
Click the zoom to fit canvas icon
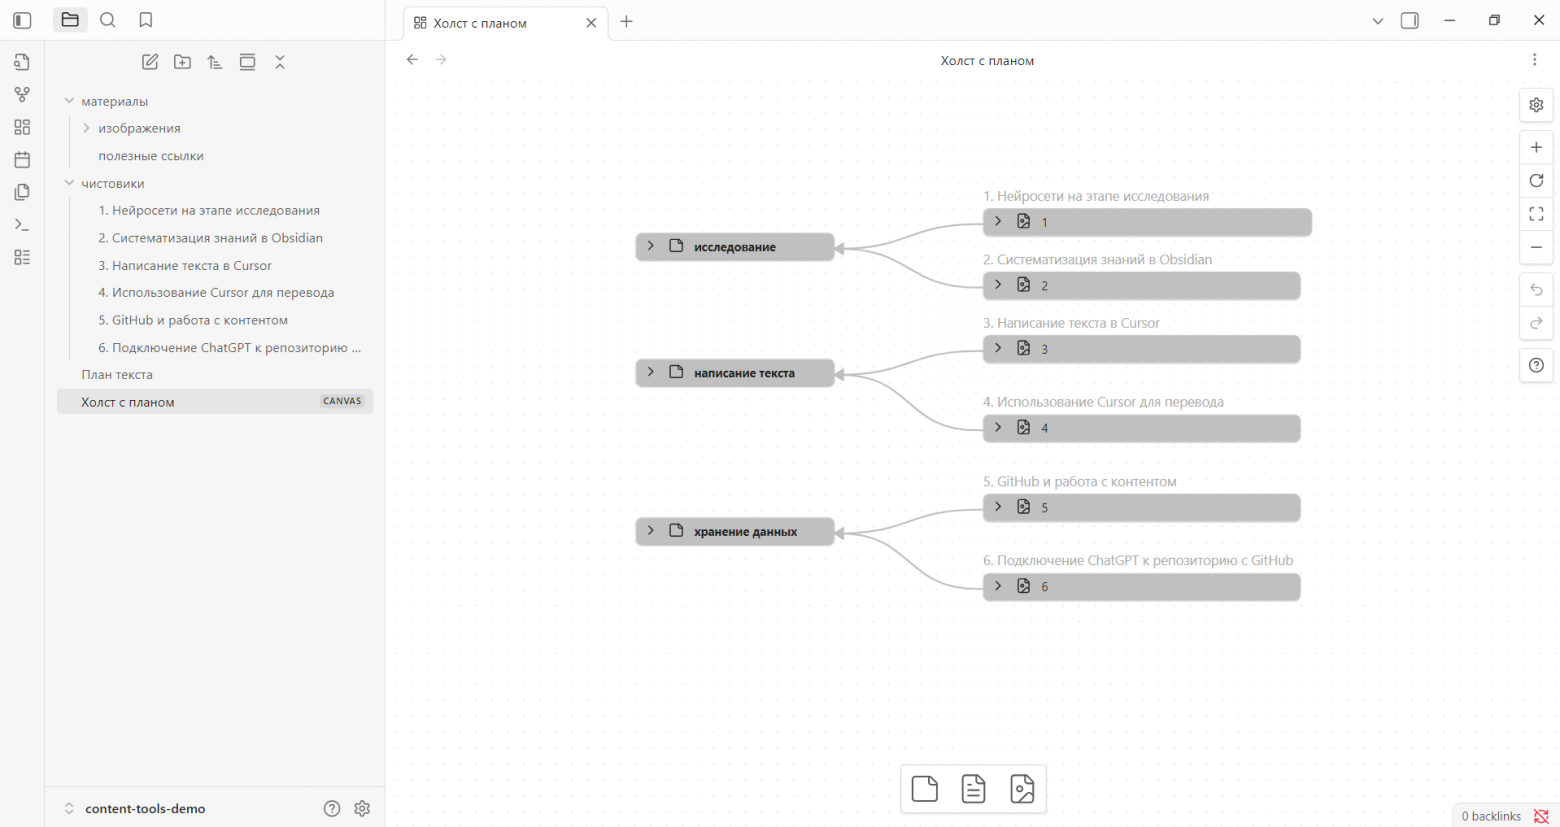(1536, 214)
